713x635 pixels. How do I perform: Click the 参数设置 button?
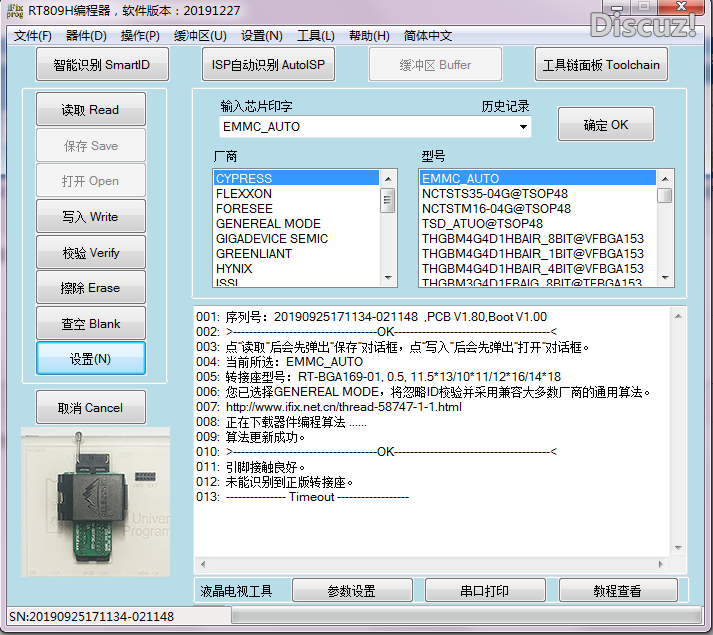click(x=352, y=590)
